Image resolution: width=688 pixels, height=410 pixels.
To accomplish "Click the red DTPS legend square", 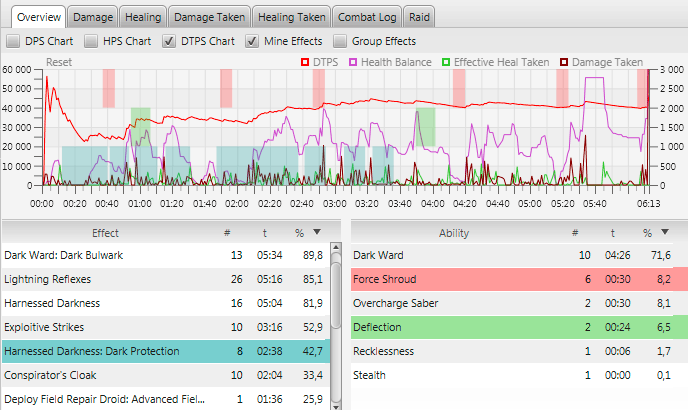I will click(305, 62).
